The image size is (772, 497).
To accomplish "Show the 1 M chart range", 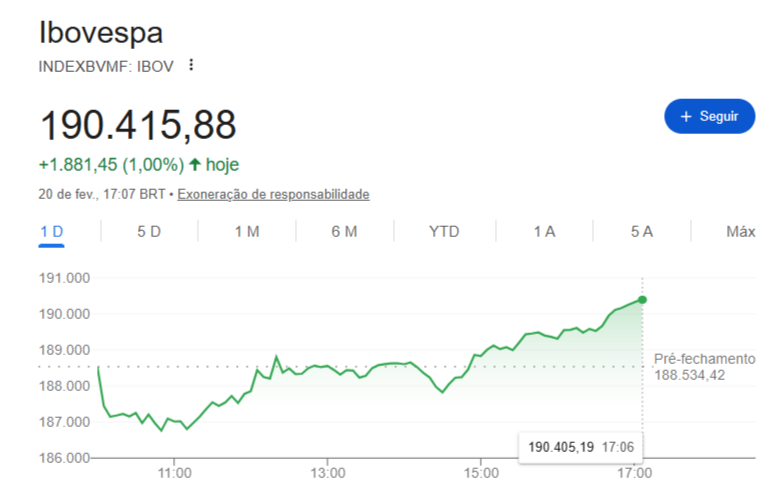I will (247, 232).
